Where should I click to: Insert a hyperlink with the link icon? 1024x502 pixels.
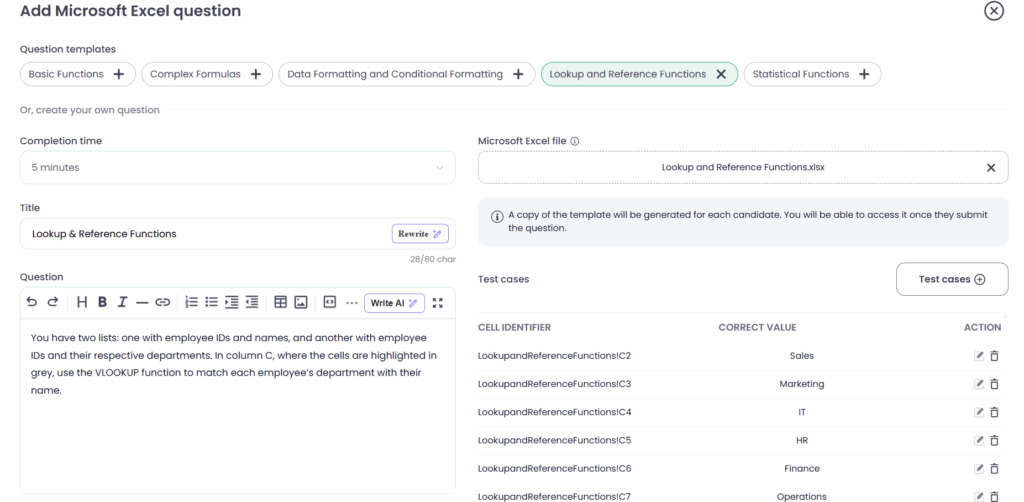(x=163, y=302)
